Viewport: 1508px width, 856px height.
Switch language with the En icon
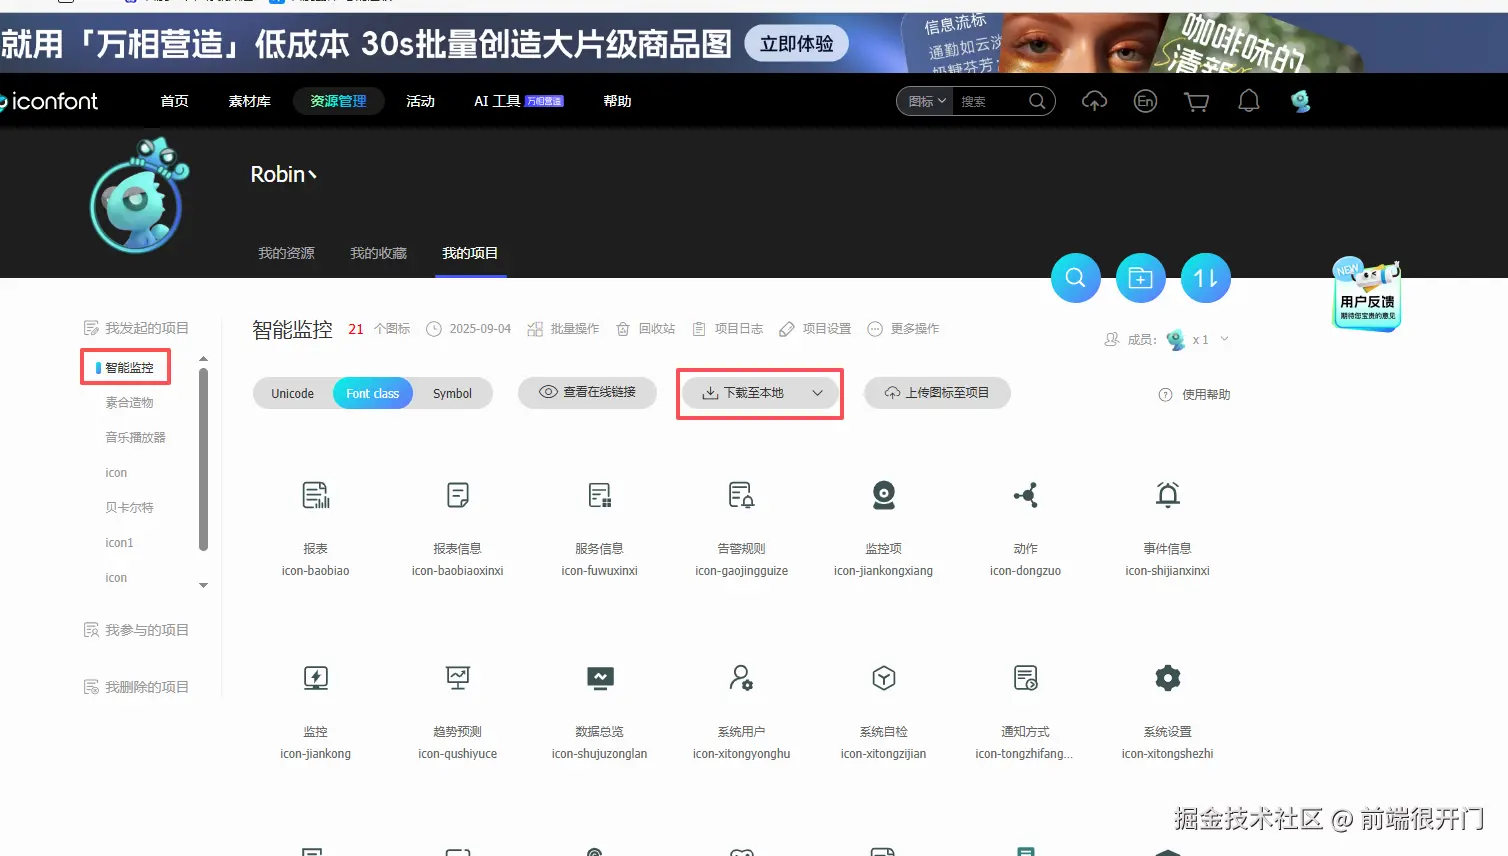(1146, 101)
